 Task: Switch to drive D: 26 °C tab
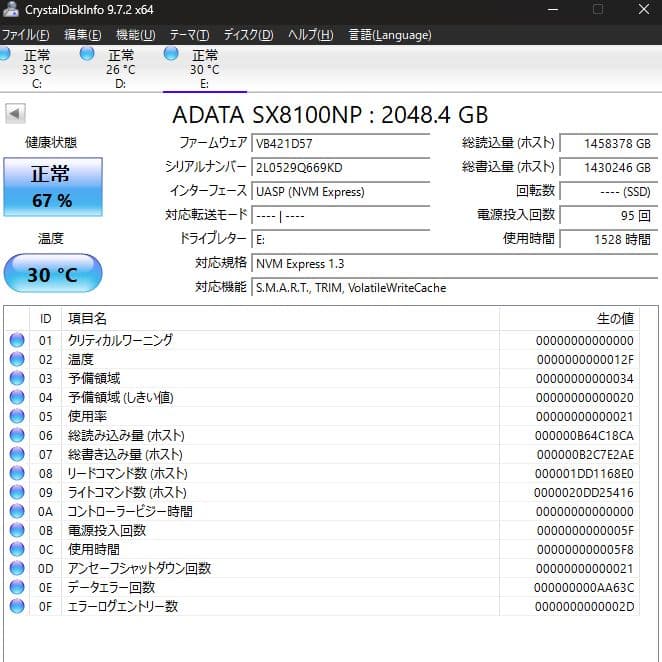click(x=120, y=69)
